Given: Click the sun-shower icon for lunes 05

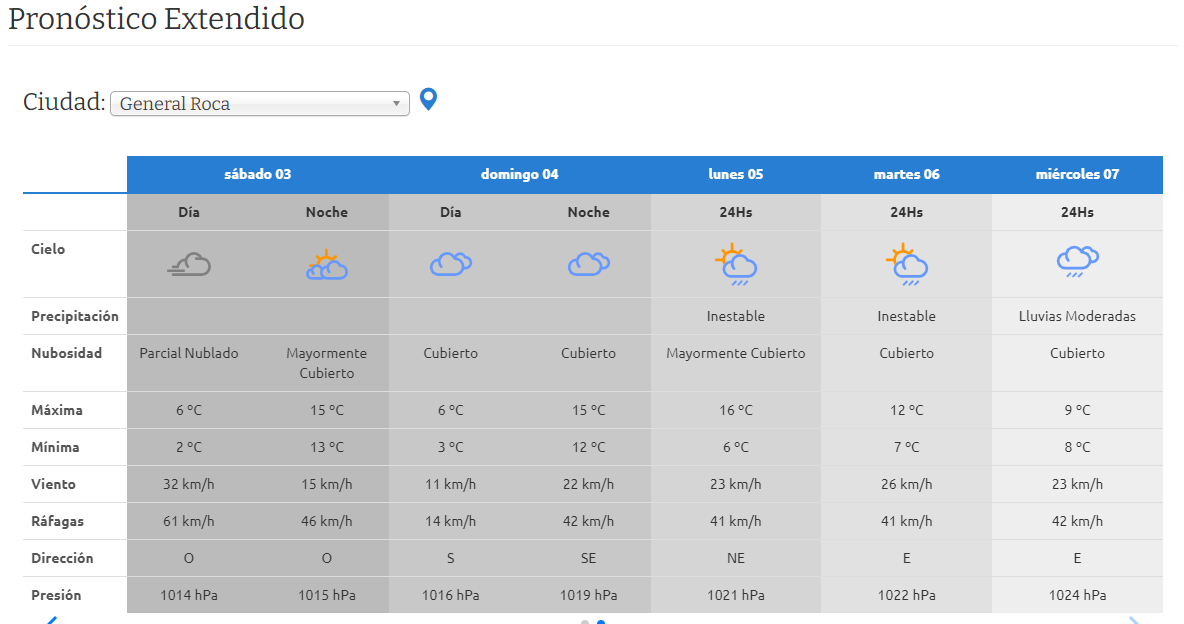Looking at the screenshot, I should pos(735,264).
